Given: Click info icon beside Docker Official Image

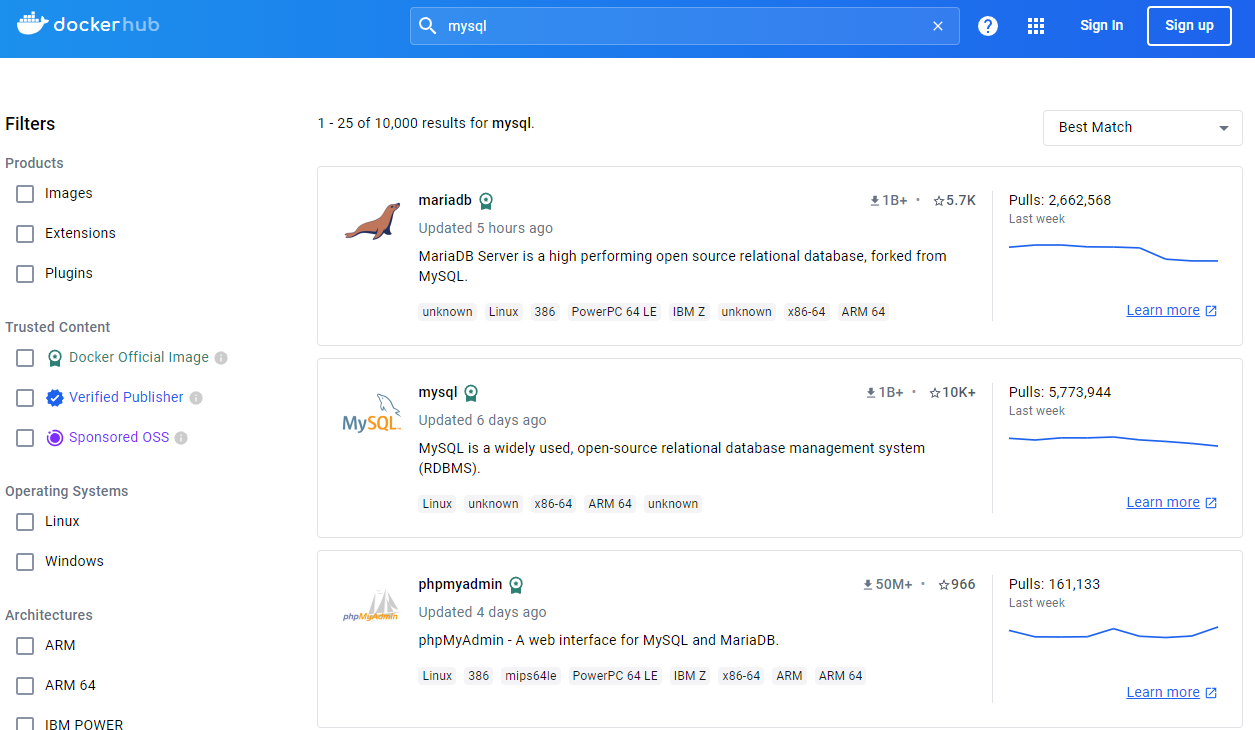Looking at the screenshot, I should click(x=221, y=358).
